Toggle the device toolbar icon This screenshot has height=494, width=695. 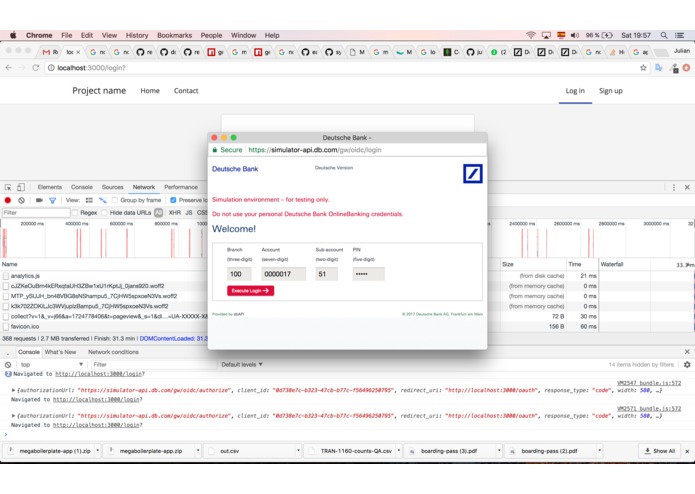coord(21,187)
